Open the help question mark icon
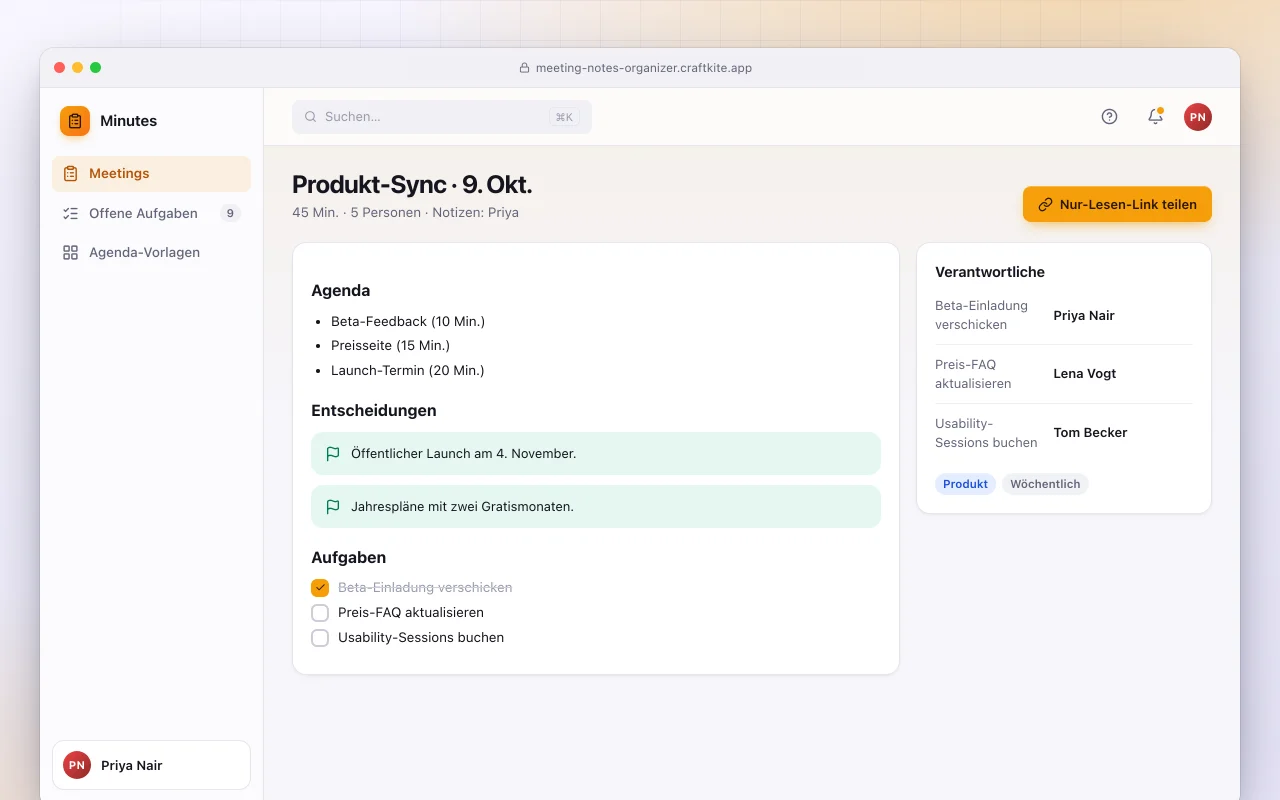1280x800 pixels. point(1109,117)
